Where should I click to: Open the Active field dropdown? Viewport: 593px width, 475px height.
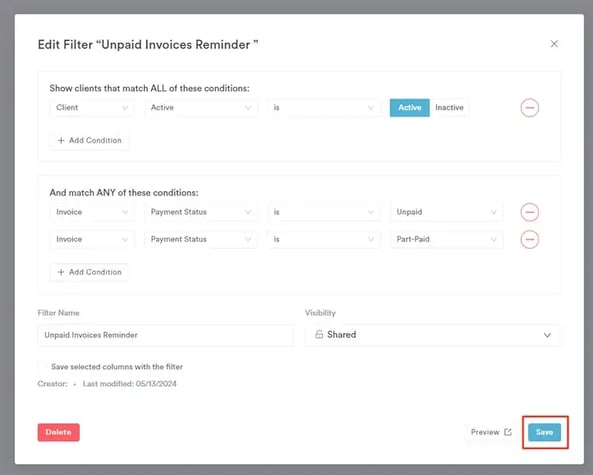201,108
